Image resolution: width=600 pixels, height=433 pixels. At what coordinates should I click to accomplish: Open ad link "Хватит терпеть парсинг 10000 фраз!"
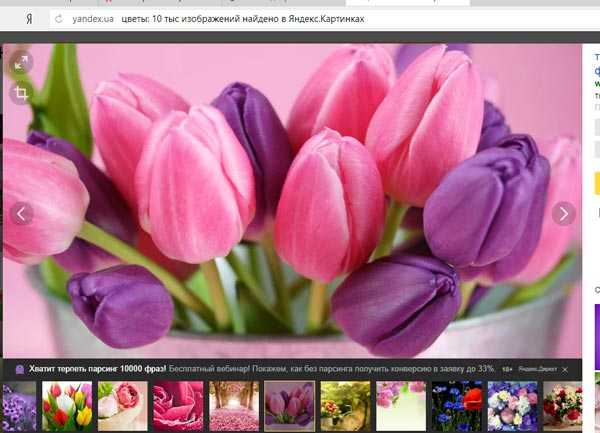pos(98,369)
